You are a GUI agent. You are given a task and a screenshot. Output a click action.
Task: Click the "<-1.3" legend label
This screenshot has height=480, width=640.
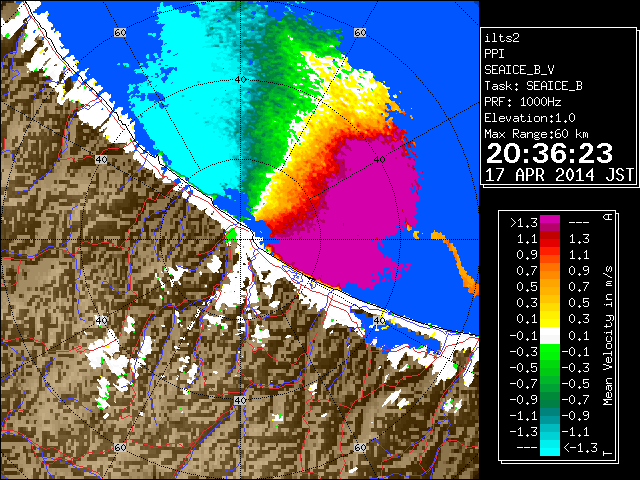tap(580, 448)
